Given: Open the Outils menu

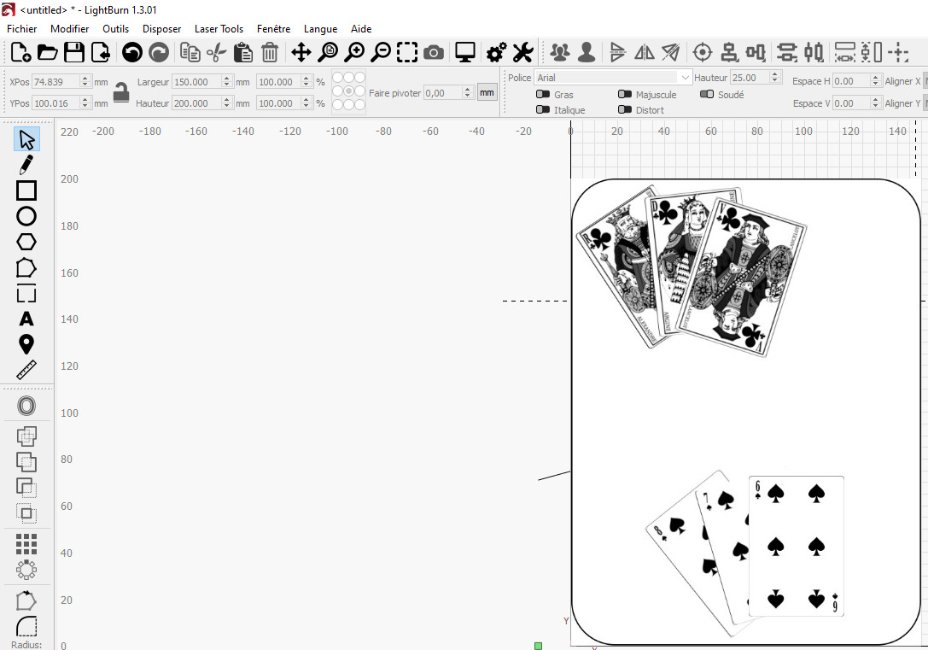Looking at the screenshot, I should tap(115, 29).
